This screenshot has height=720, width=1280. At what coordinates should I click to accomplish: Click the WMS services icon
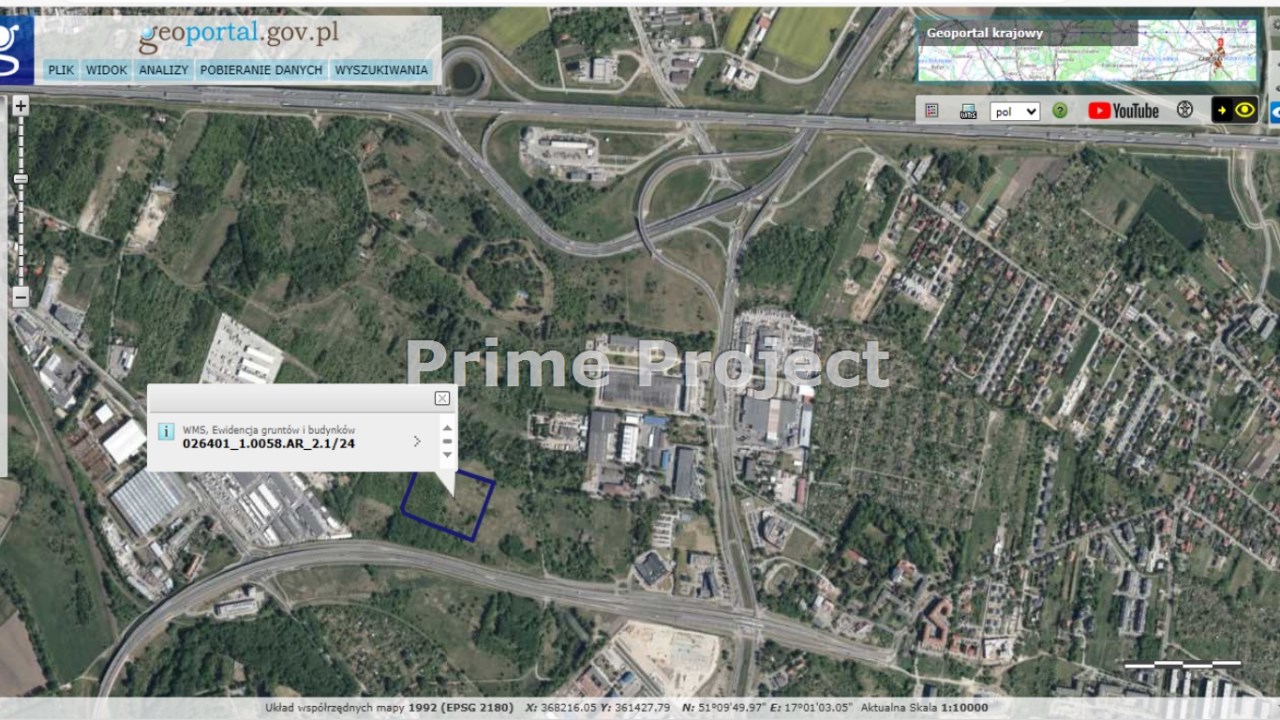tap(968, 111)
